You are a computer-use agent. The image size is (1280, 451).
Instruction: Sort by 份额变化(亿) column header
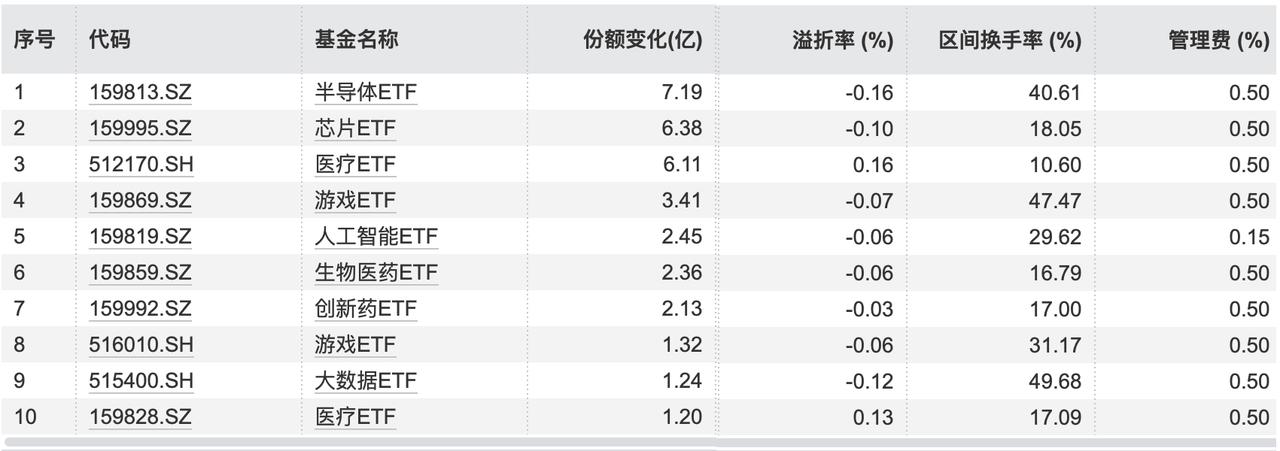(x=643, y=40)
